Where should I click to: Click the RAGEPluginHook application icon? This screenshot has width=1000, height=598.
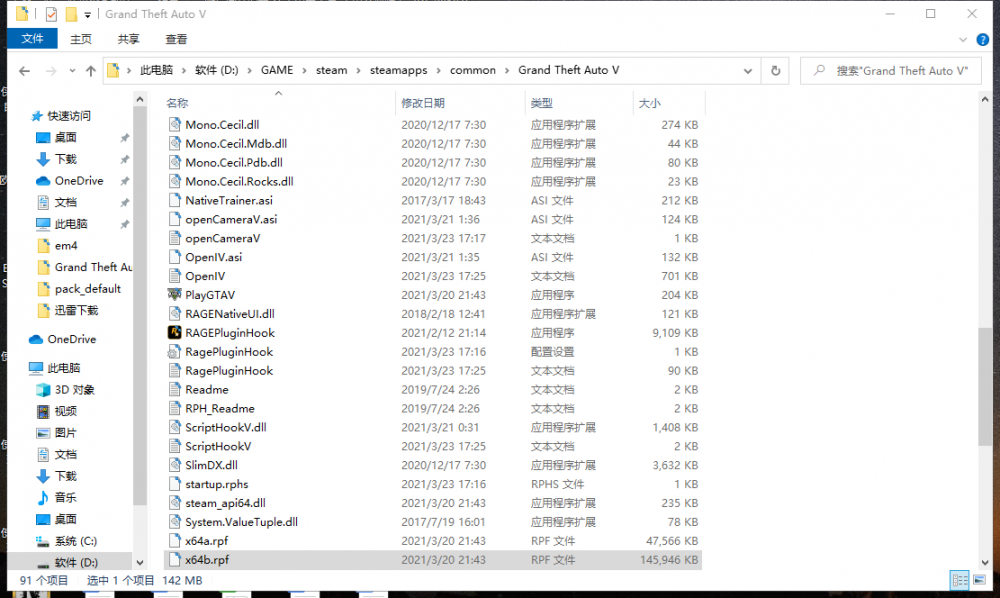[x=174, y=333]
